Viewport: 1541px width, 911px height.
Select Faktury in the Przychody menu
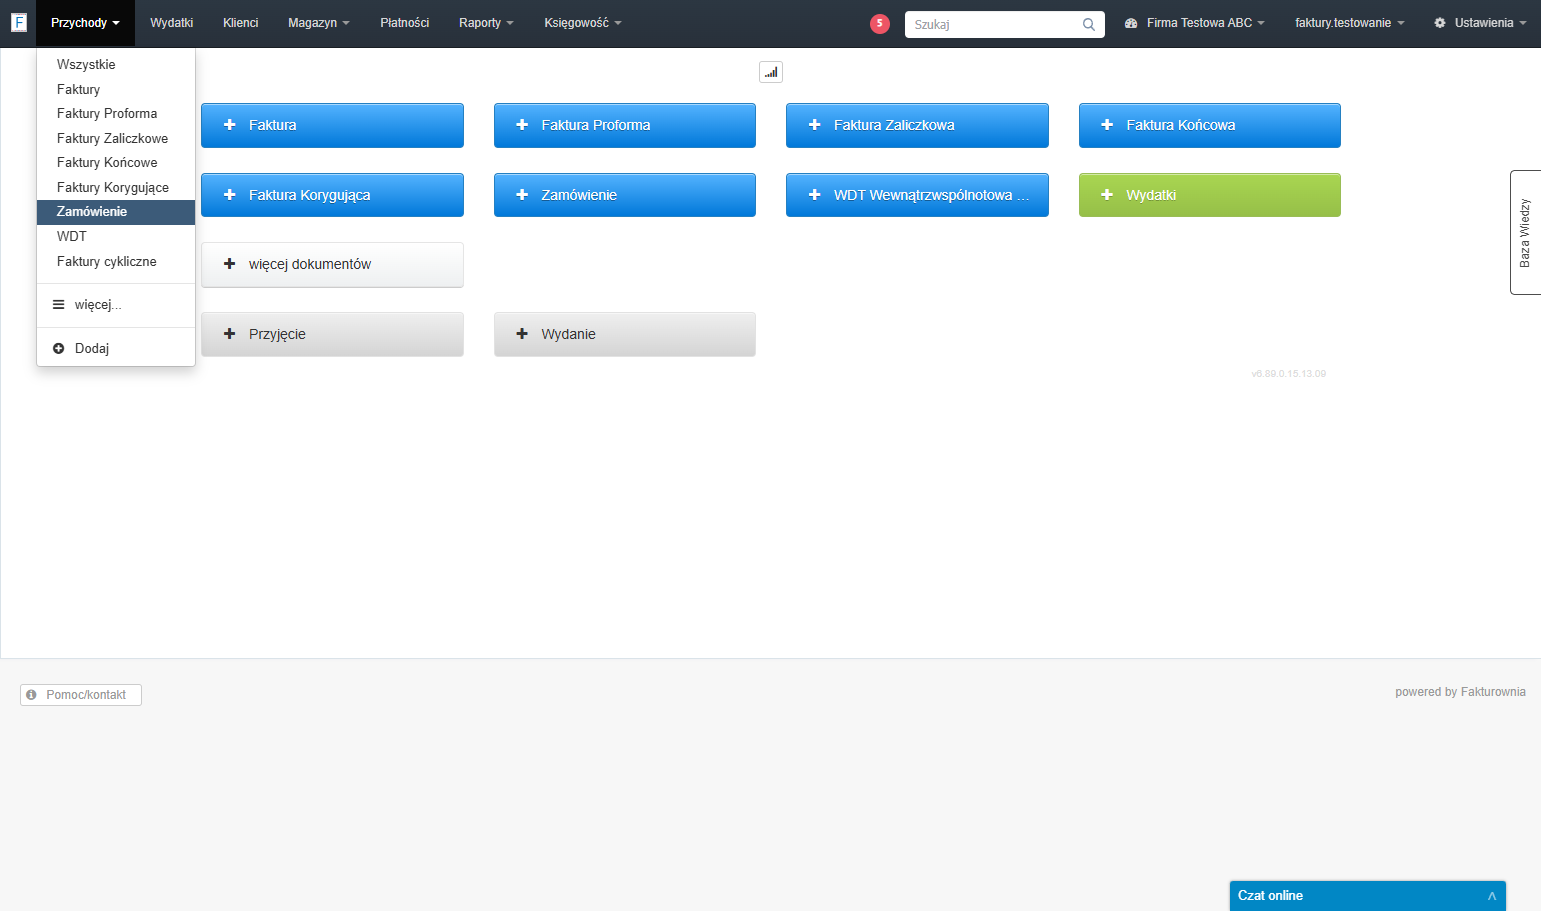[x=116, y=89]
